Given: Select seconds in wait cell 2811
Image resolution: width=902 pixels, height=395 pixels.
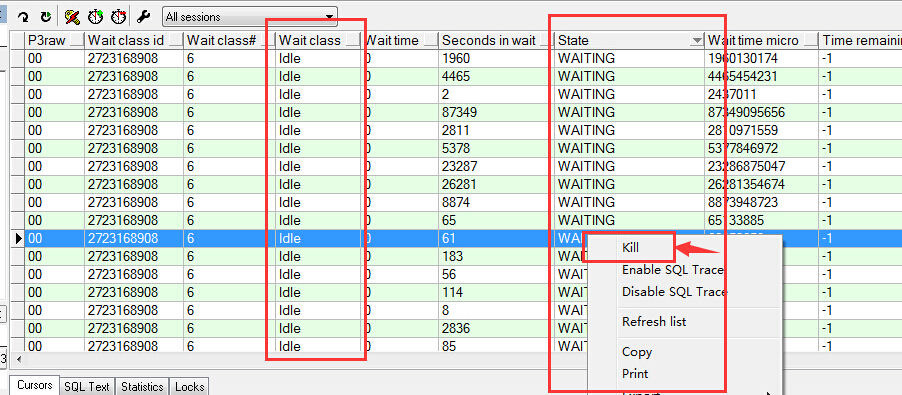Looking at the screenshot, I should click(x=497, y=130).
